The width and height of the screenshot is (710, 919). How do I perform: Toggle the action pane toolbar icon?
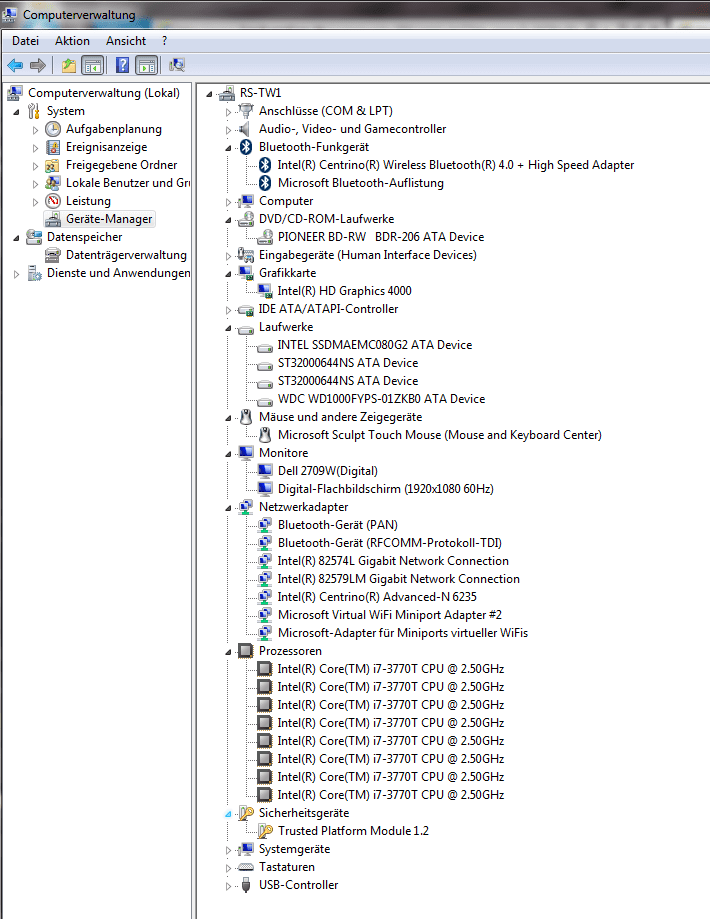(147, 65)
